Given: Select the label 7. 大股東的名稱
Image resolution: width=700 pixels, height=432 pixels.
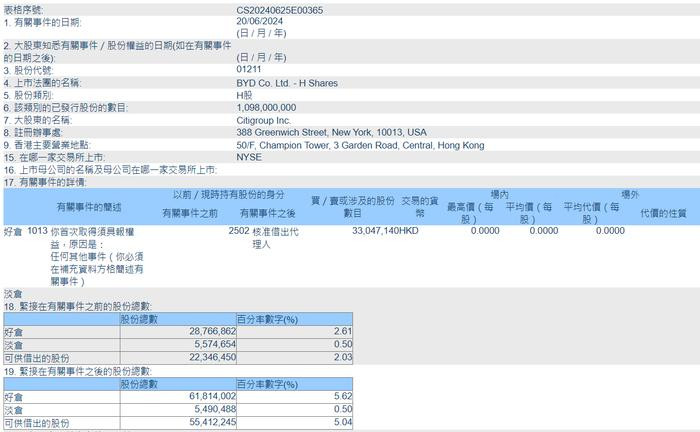Looking at the screenshot, I should point(38,120).
